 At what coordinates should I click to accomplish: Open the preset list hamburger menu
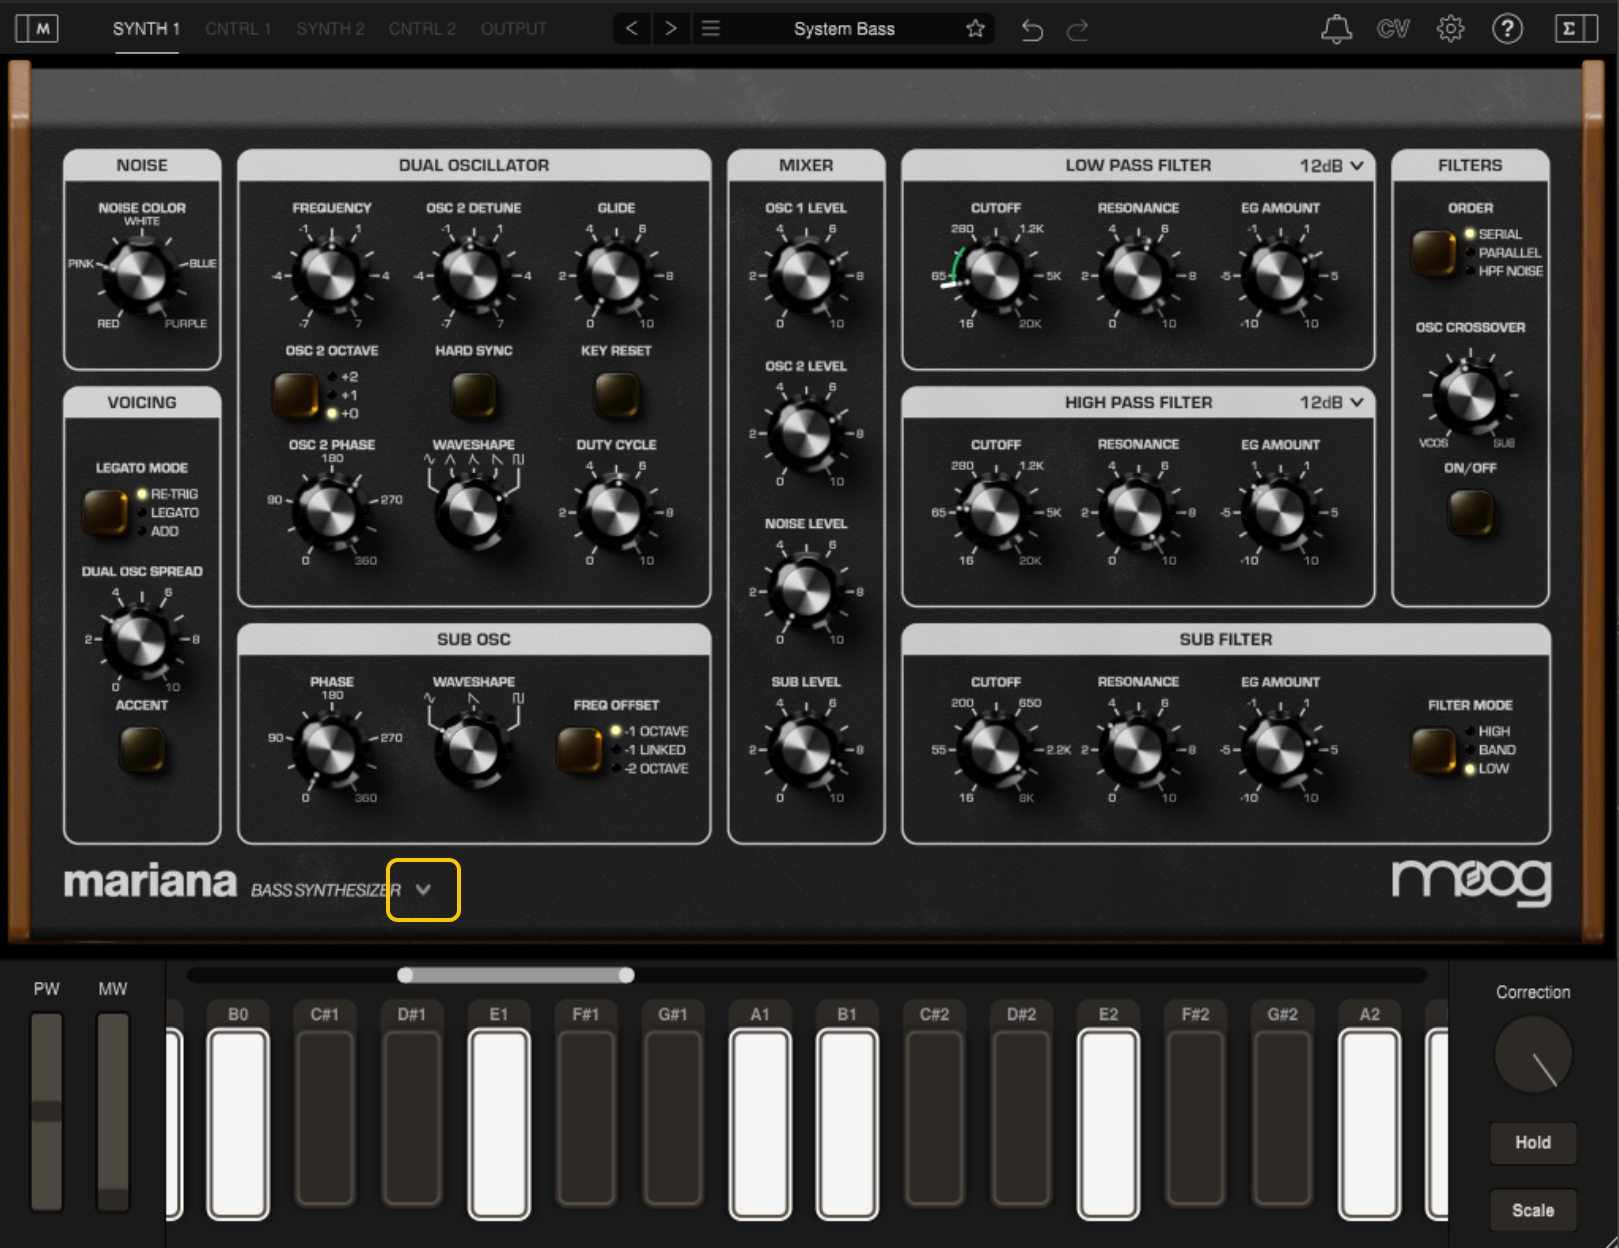point(711,28)
